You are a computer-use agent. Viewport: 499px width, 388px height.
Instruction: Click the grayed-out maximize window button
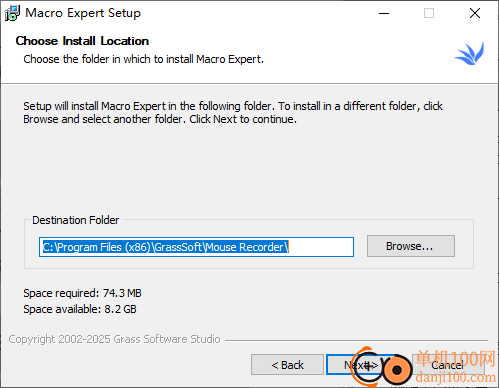[x=429, y=13]
